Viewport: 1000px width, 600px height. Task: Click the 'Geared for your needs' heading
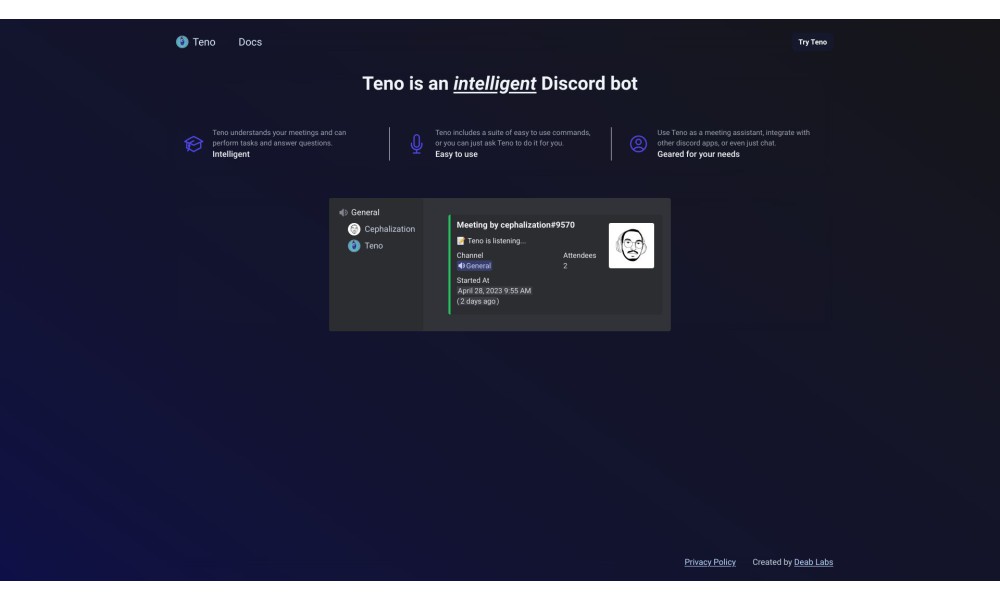coord(698,154)
